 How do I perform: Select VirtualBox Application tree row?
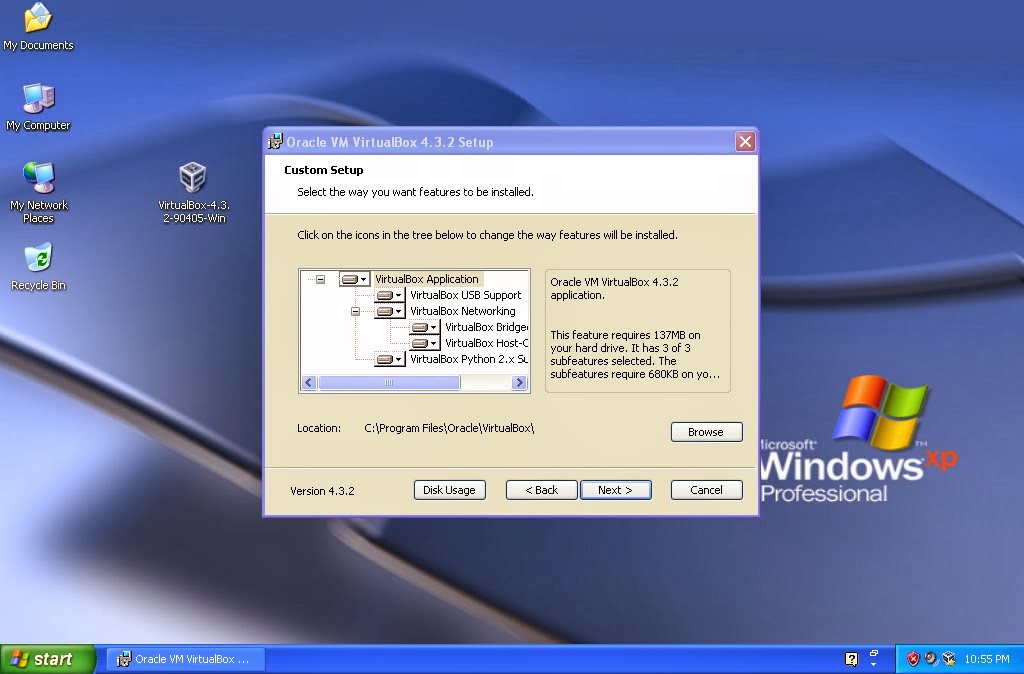coord(426,279)
